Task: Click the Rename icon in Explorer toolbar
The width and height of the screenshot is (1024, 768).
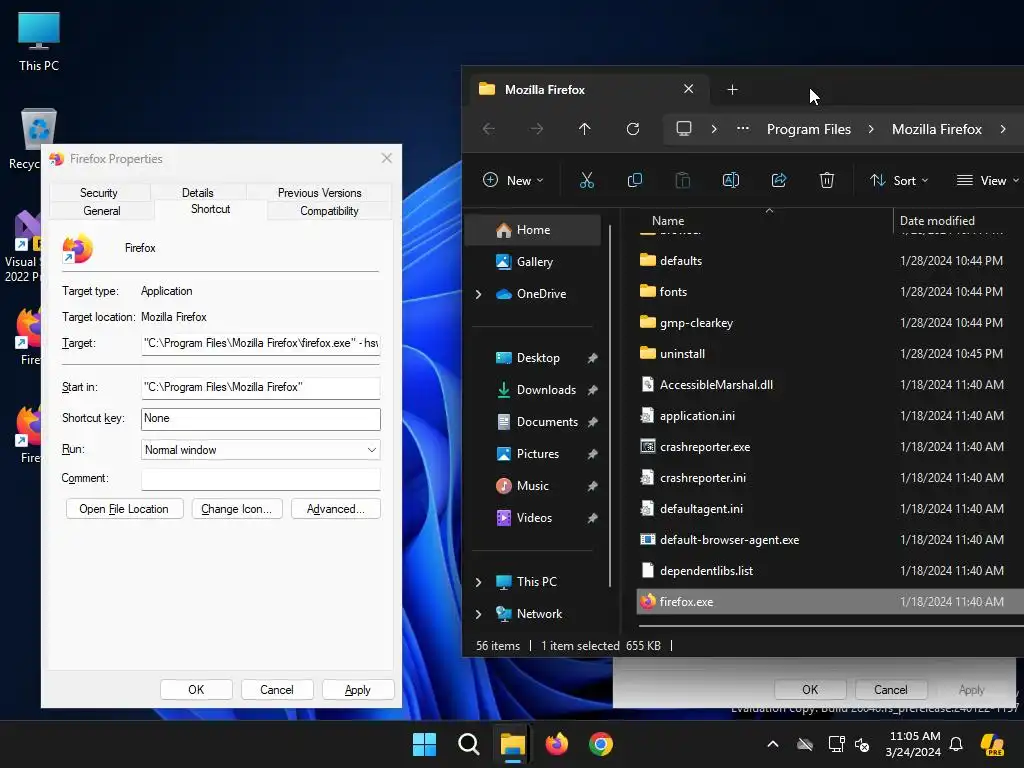Action: point(731,180)
